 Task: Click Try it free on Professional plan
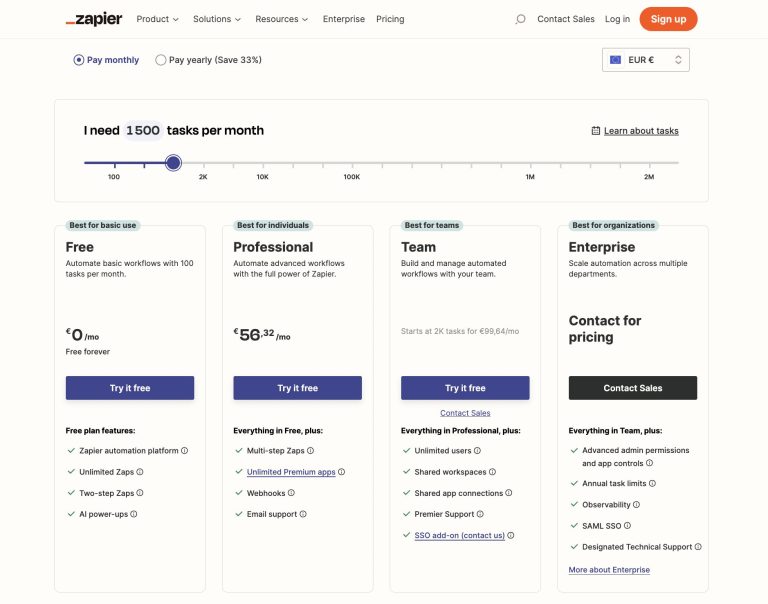pos(297,388)
